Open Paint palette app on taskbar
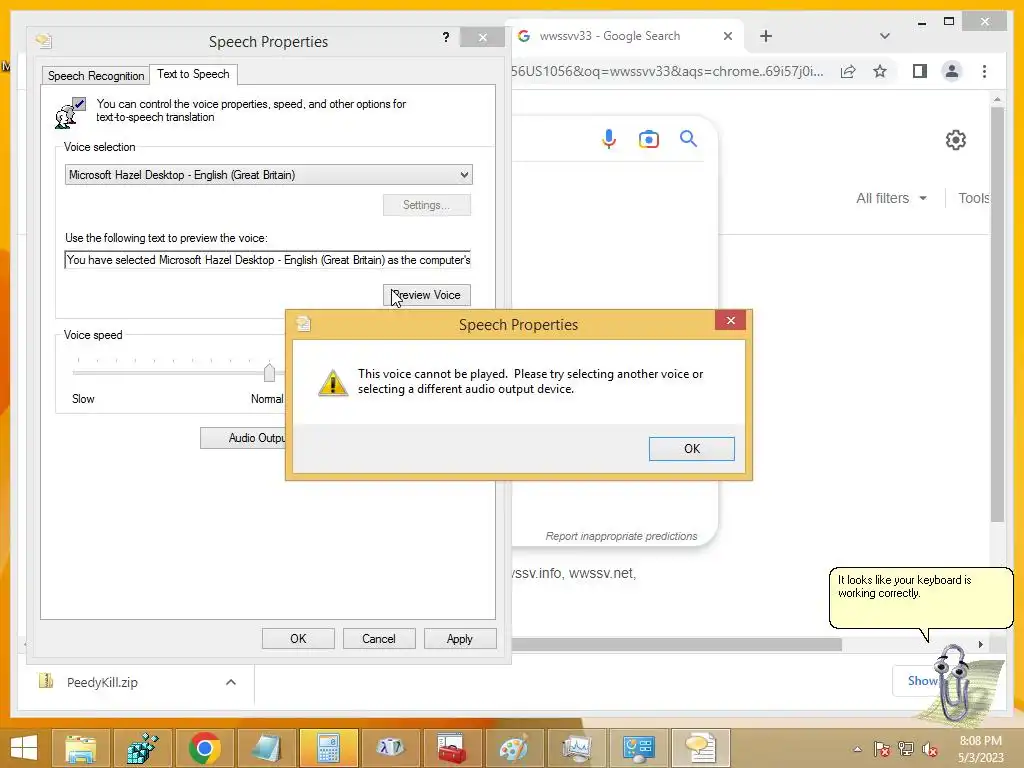1024x768 pixels. (515, 748)
